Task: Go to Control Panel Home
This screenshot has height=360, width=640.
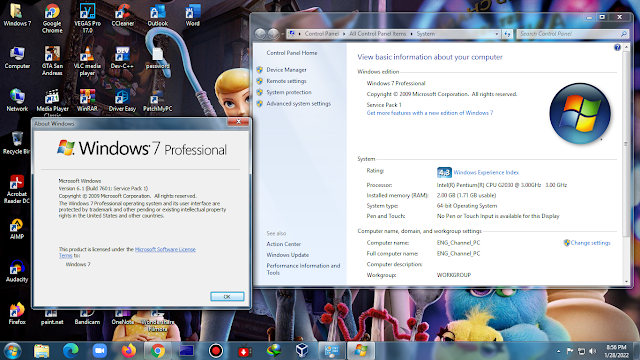Action: pyautogui.click(x=291, y=53)
